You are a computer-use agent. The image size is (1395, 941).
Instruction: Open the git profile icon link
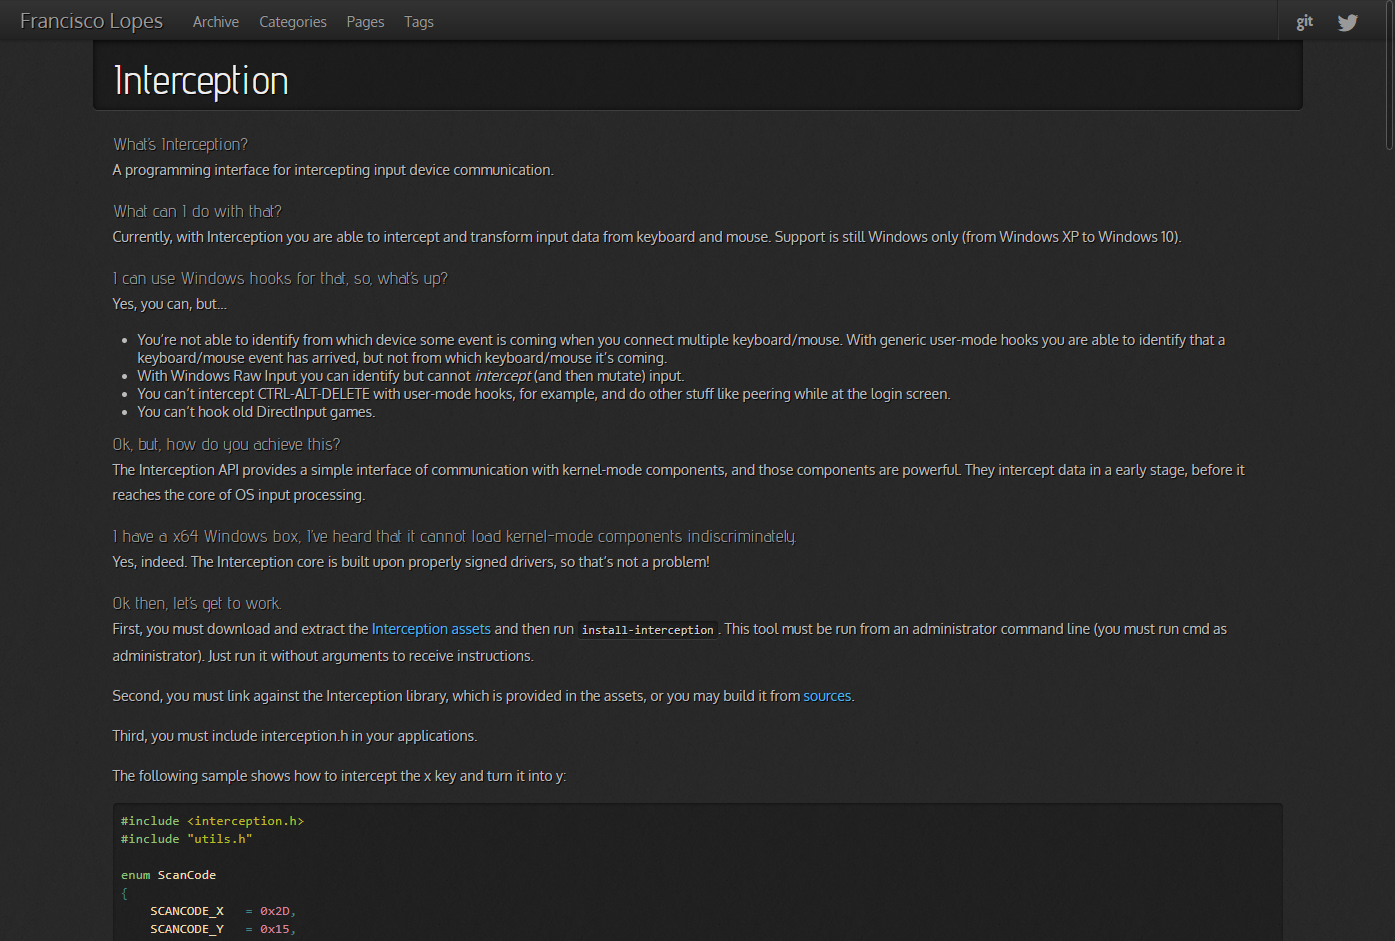1304,22
